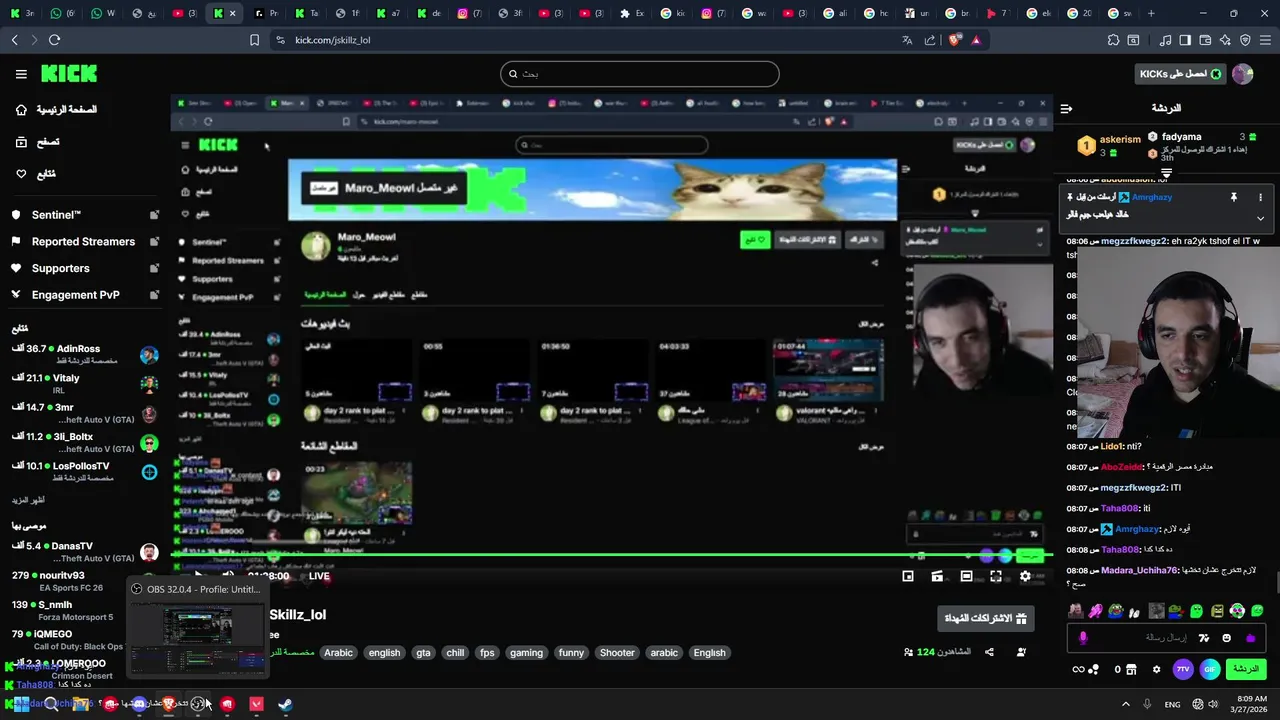The width and height of the screenshot is (1280, 720).
Task: Click the 7TV chat button
Action: pyautogui.click(x=1183, y=669)
